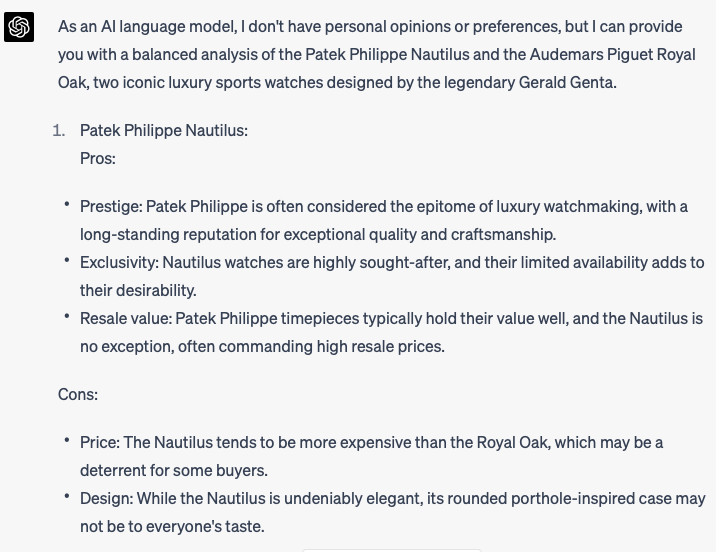Click the bullet dot before 'Prestige'
This screenshot has height=552, width=716.
click(67, 204)
